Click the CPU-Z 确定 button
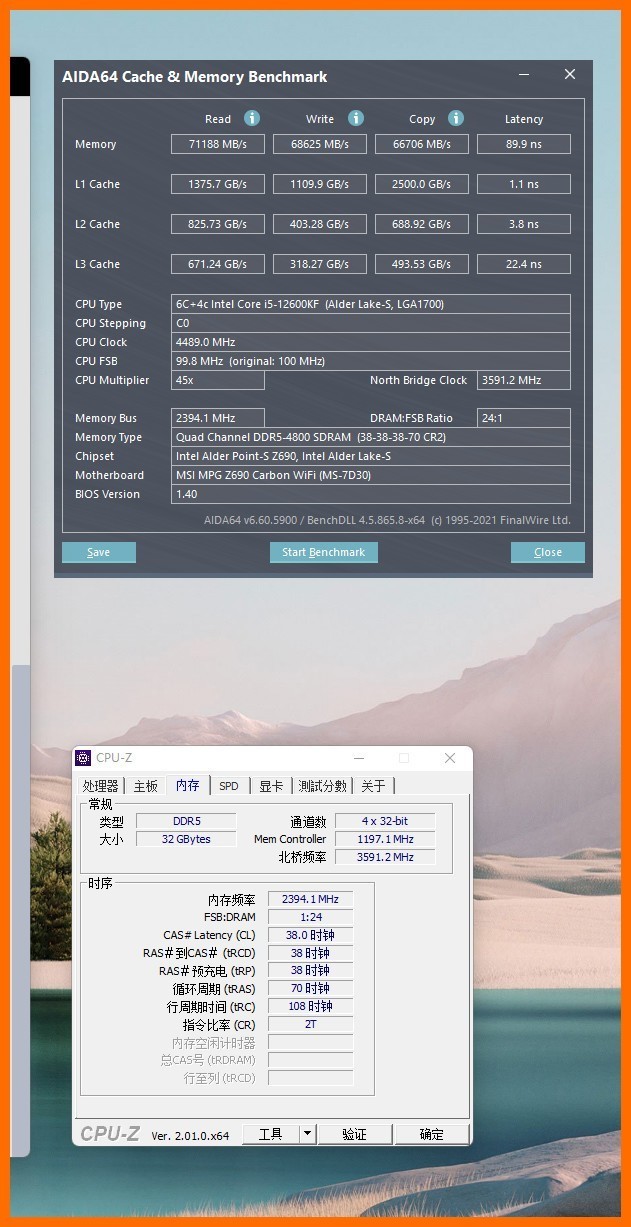This screenshot has height=1227, width=631. (x=431, y=1134)
